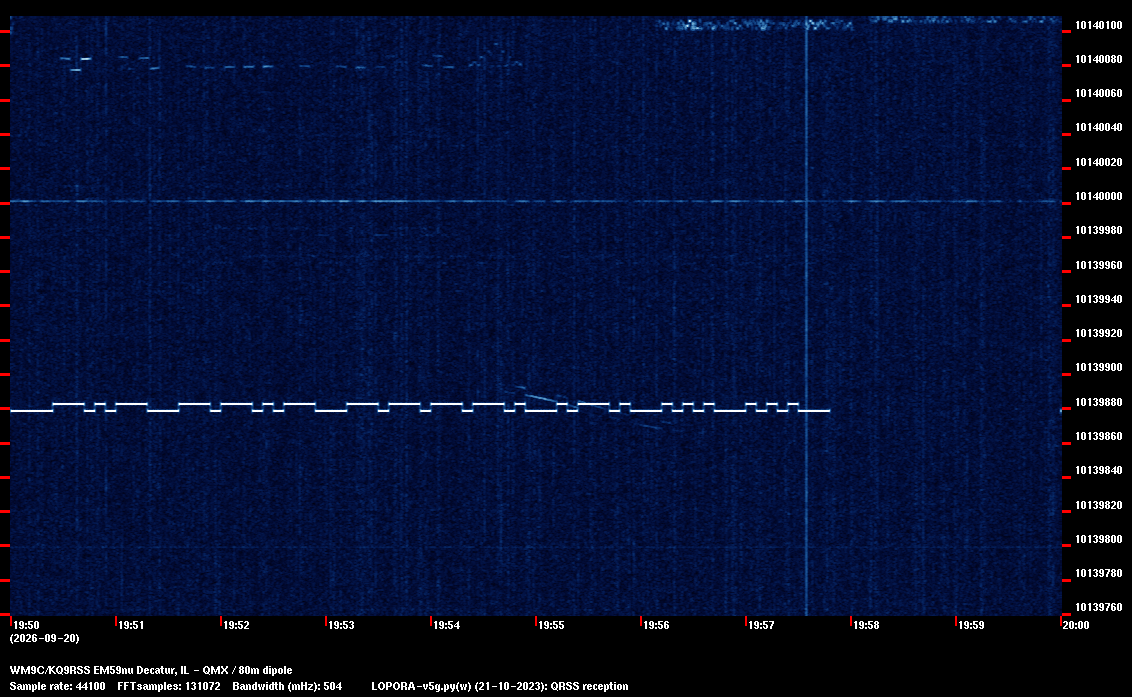Click the Sample rate: 44100 text

click(x=57, y=686)
